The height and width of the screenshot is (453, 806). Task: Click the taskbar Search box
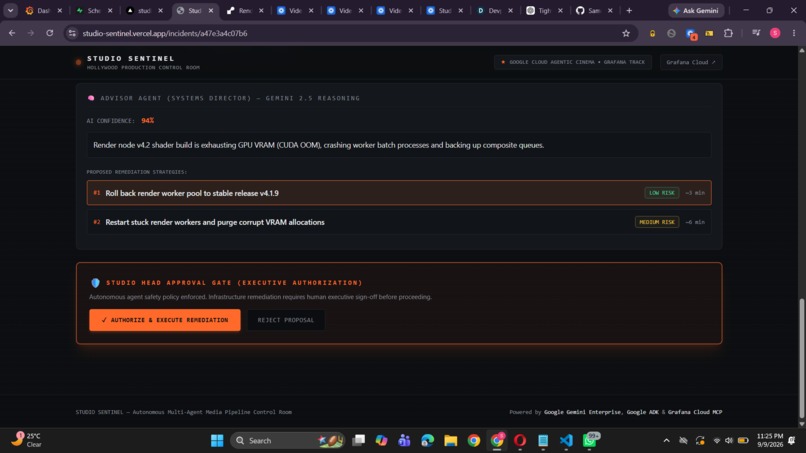pos(287,440)
